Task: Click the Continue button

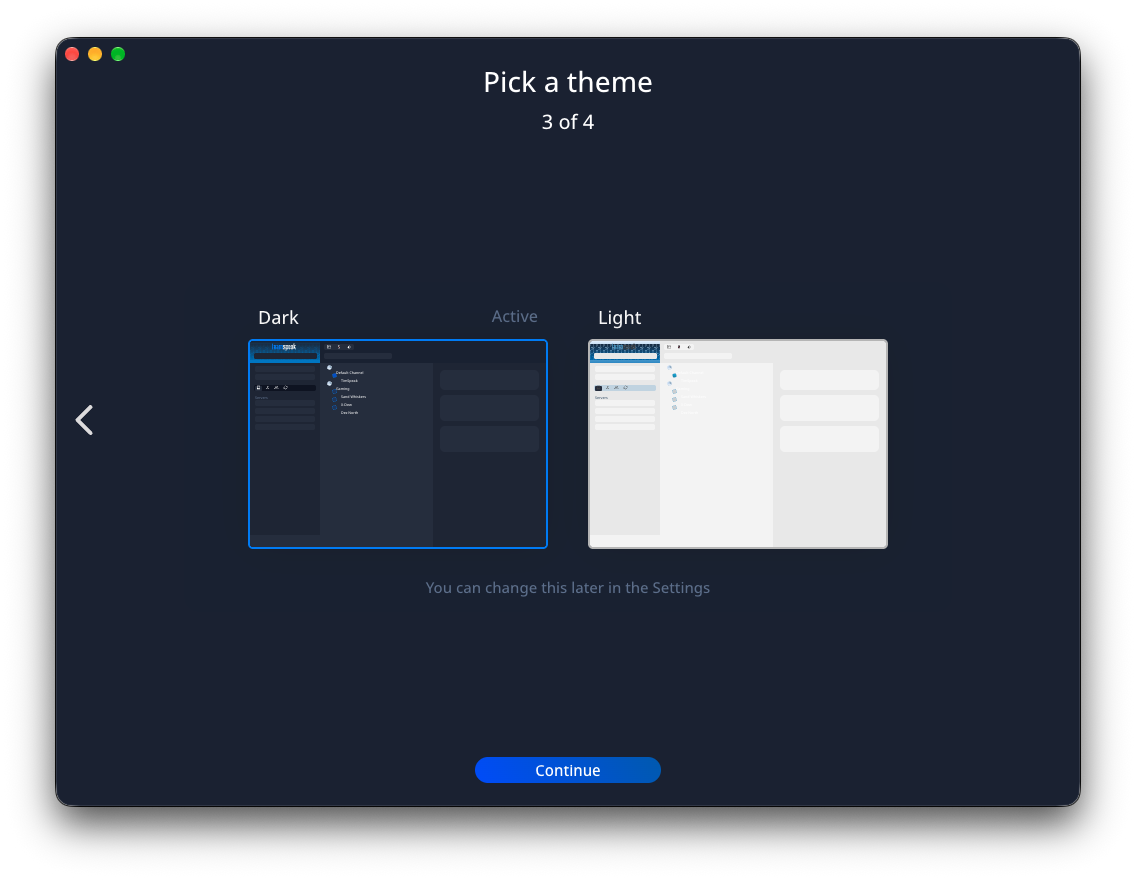Action: [x=567, y=770]
